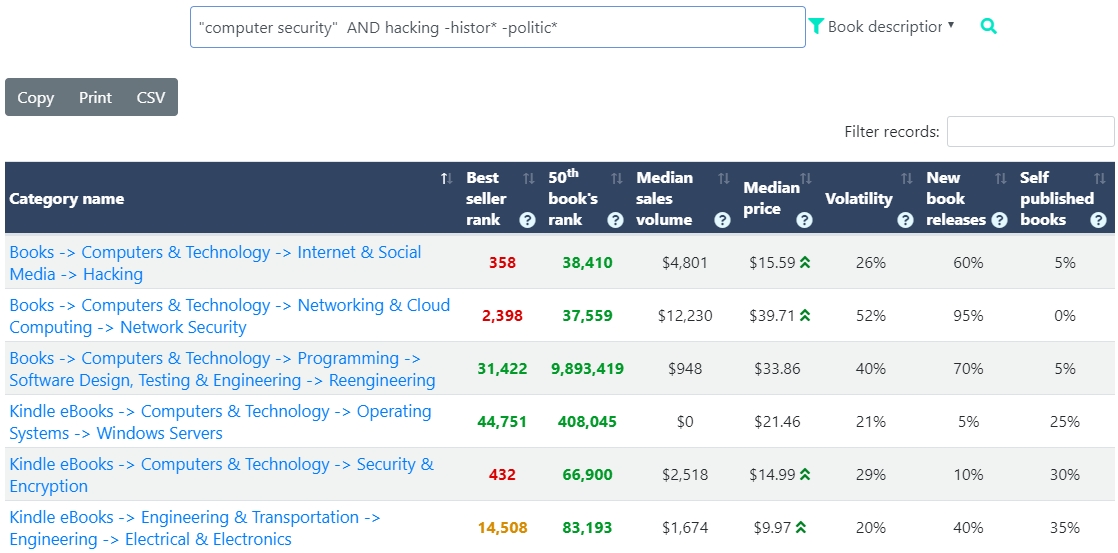
Task: Sort table by Category name column
Action: click(446, 178)
